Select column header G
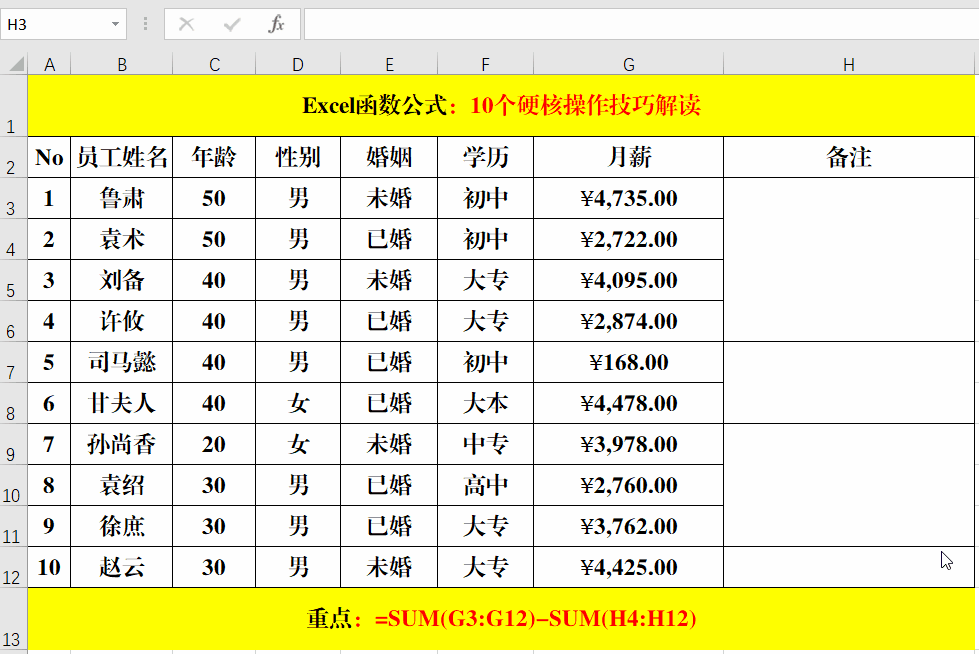The height and width of the screenshot is (654, 979). click(x=628, y=63)
